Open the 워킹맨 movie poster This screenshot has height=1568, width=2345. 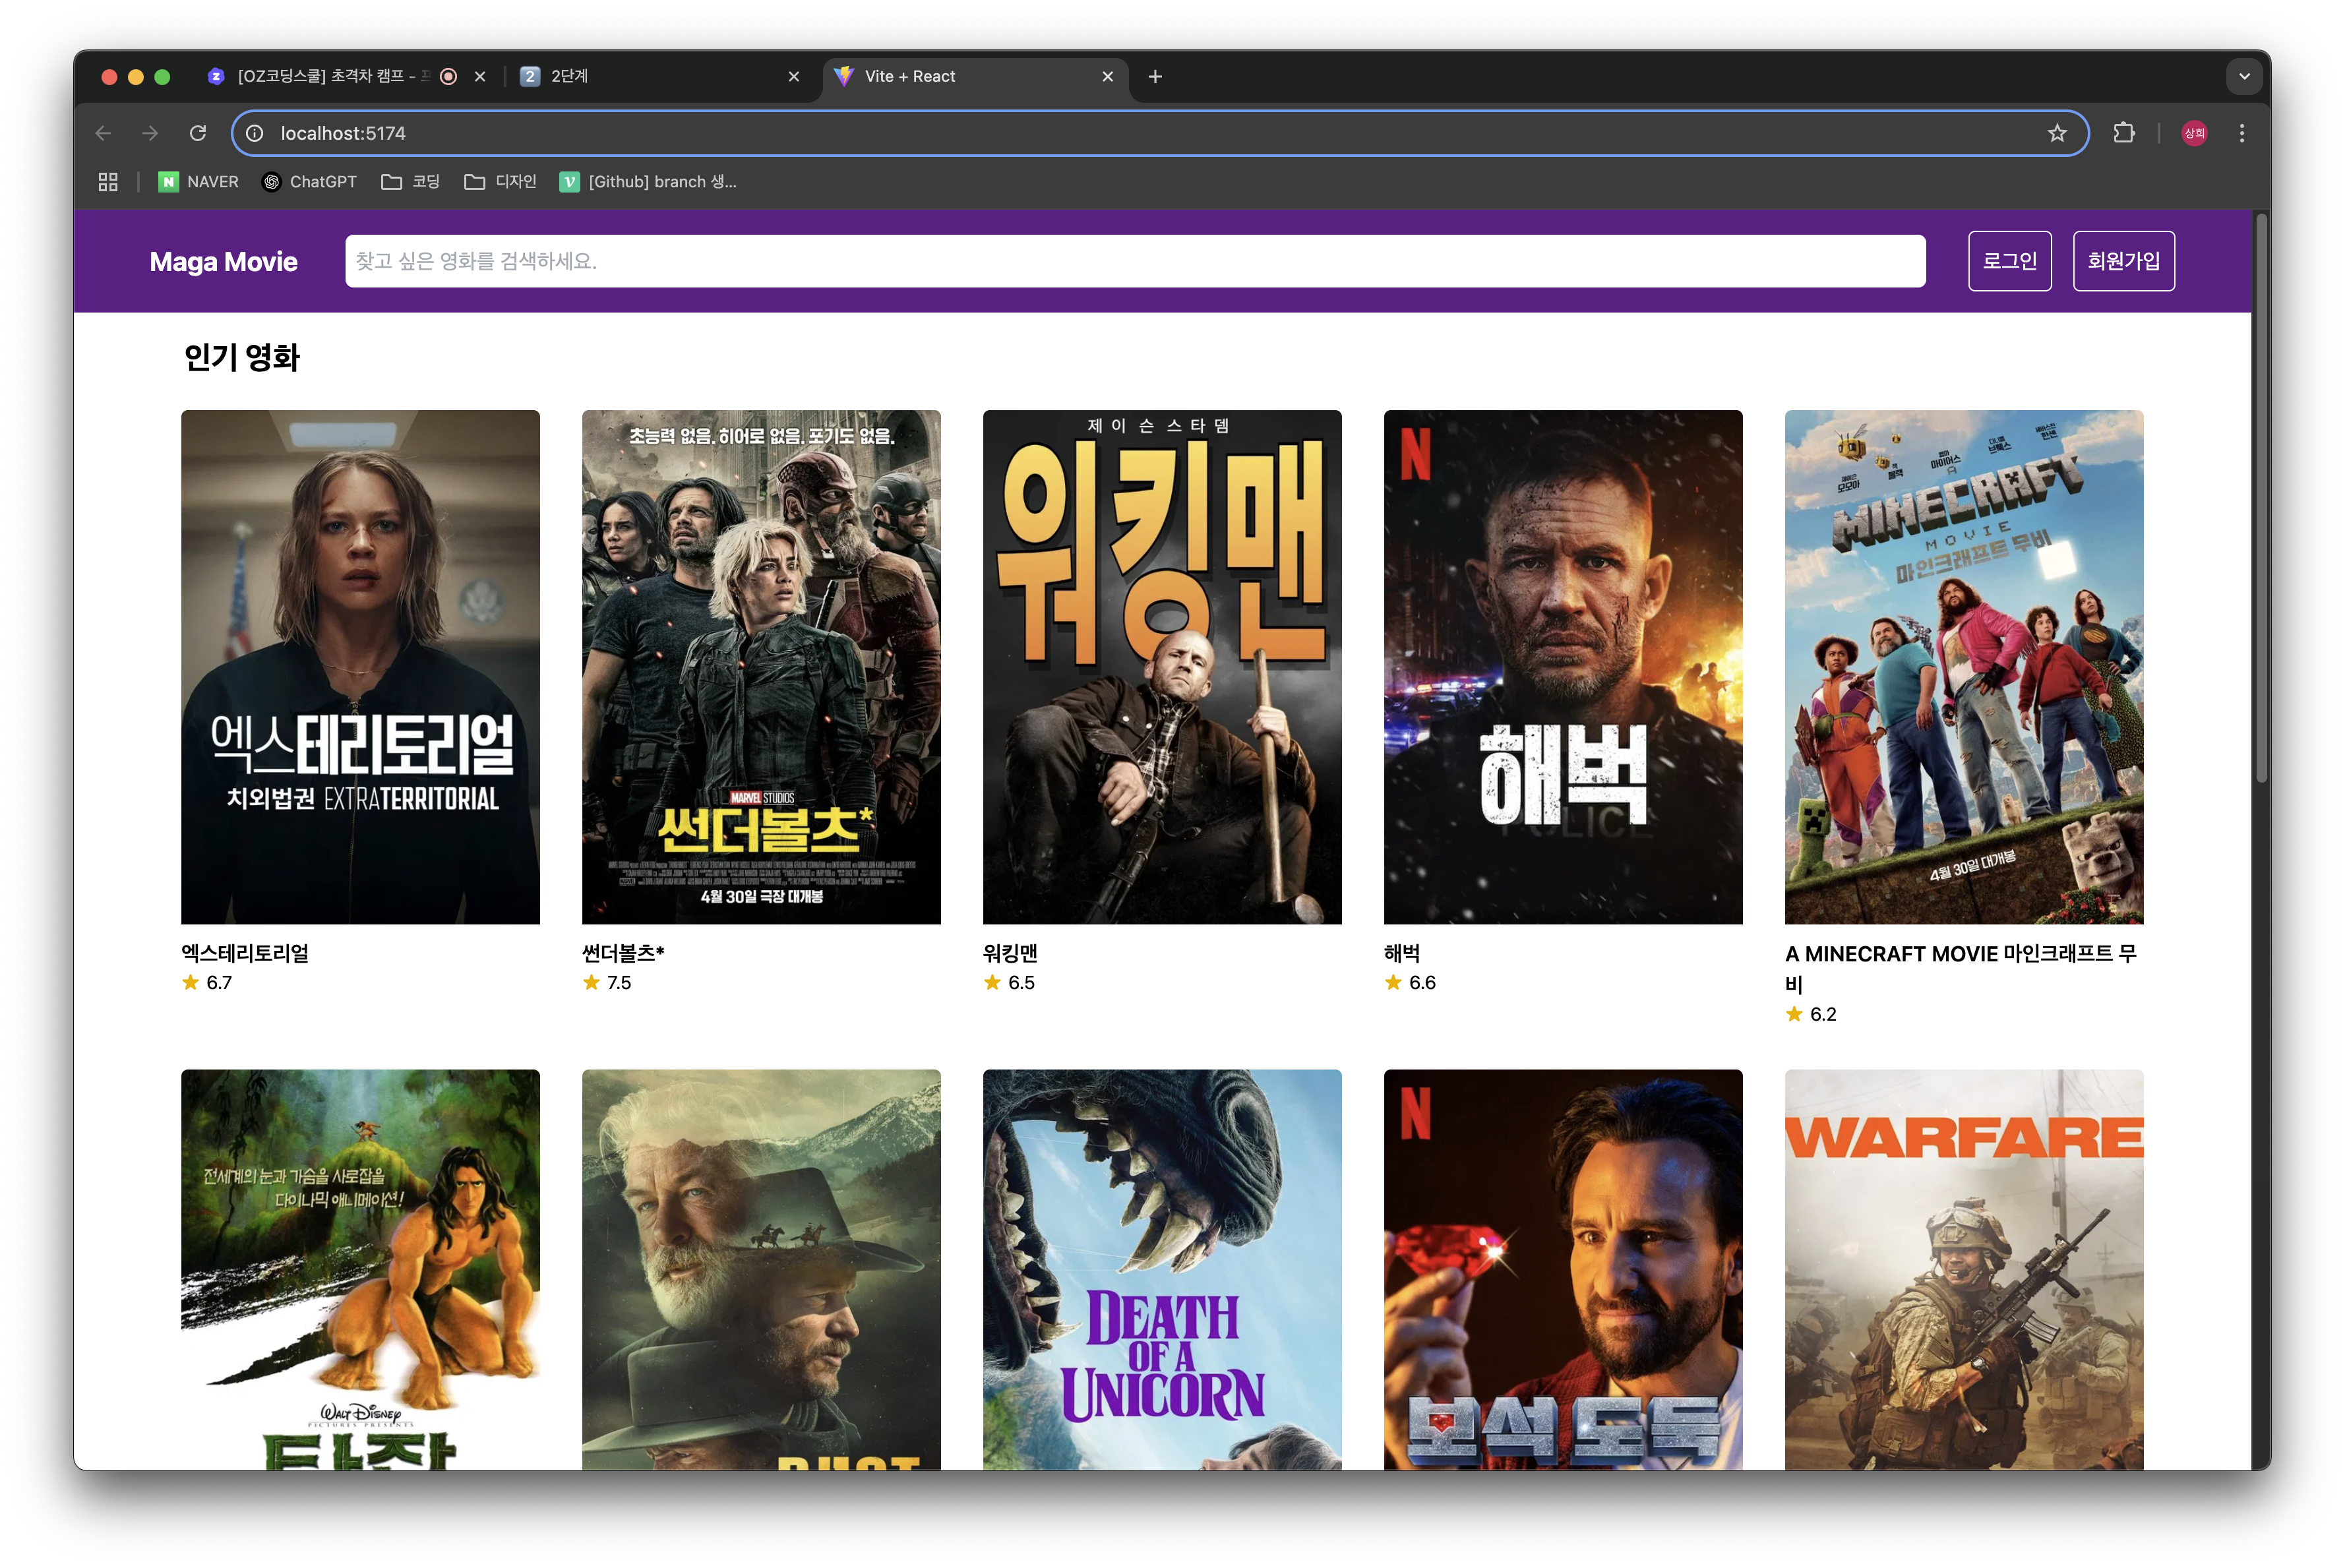point(1162,667)
